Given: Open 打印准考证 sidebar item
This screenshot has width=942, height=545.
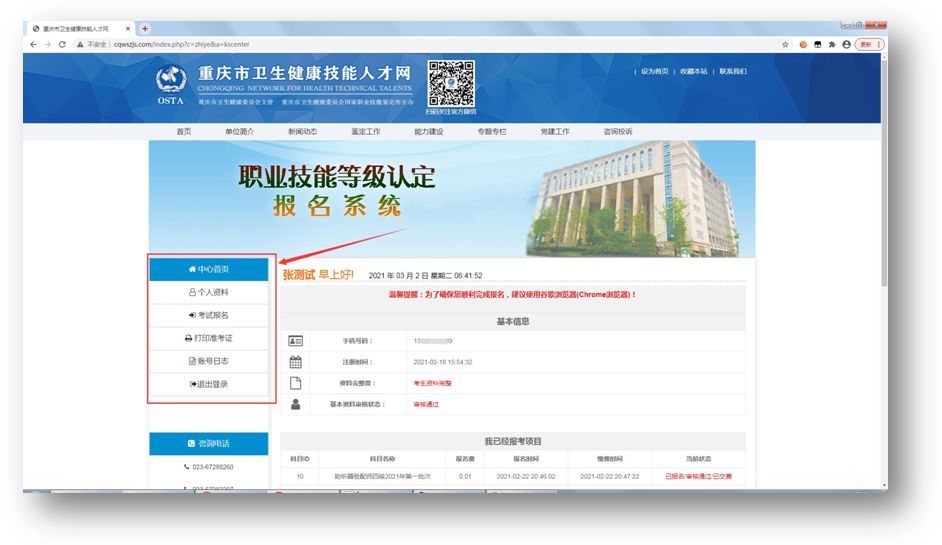Looking at the screenshot, I should click(209, 338).
